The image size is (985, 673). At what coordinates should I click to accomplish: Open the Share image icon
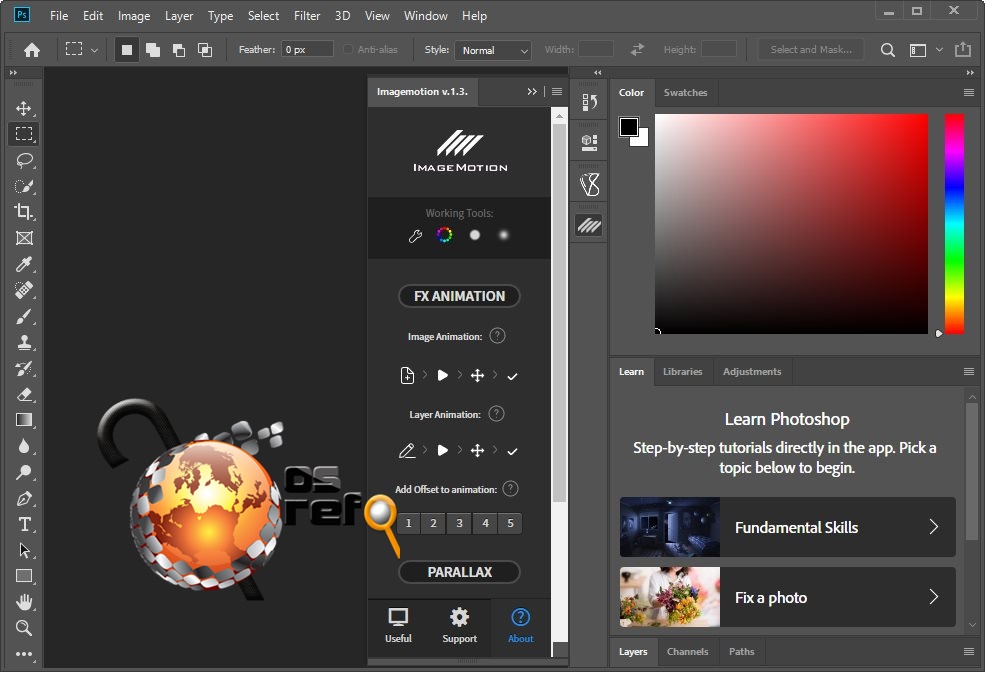963,49
